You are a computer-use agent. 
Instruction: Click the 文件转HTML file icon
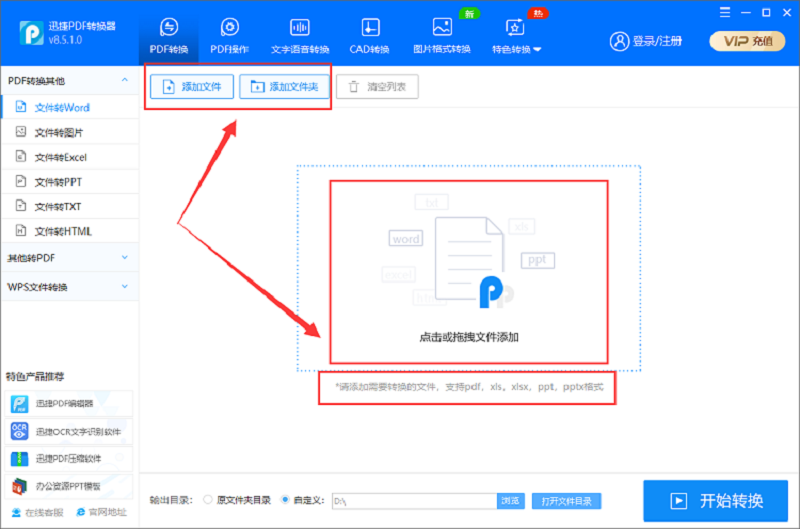click(x=21, y=231)
